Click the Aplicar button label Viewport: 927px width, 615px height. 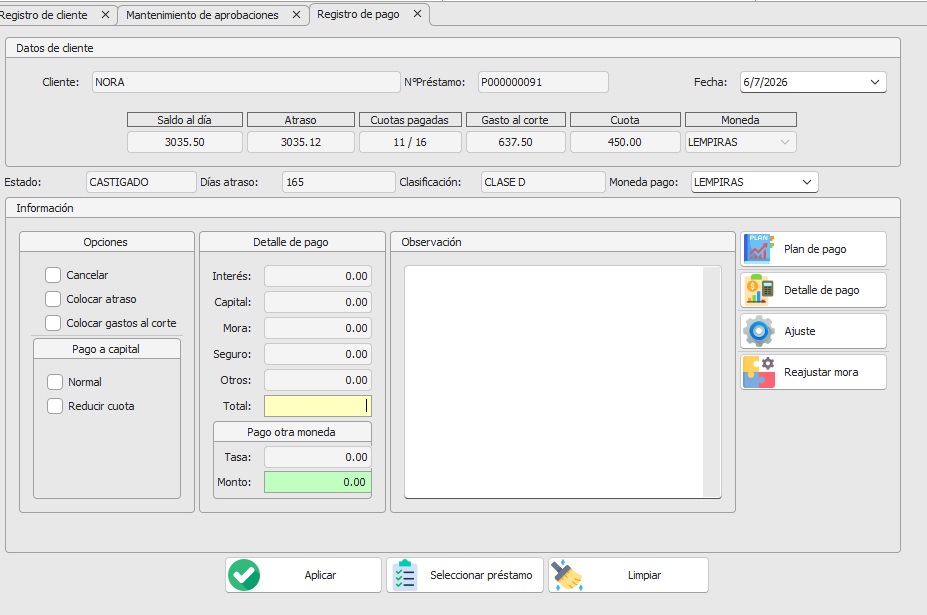(x=320, y=575)
